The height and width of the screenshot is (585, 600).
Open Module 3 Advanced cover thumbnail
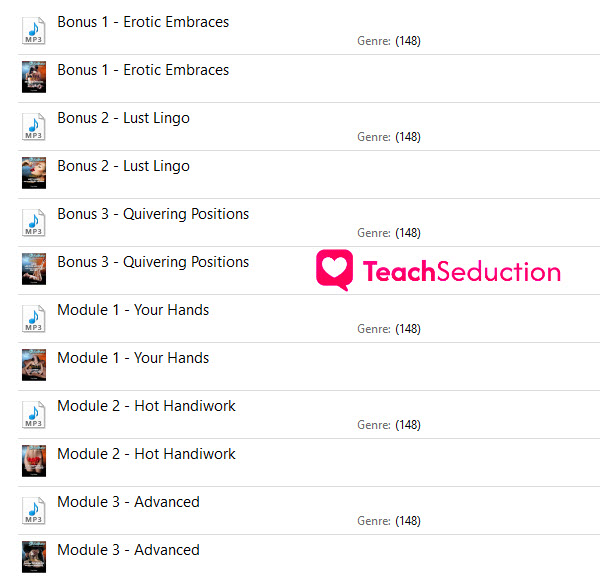tap(34, 557)
